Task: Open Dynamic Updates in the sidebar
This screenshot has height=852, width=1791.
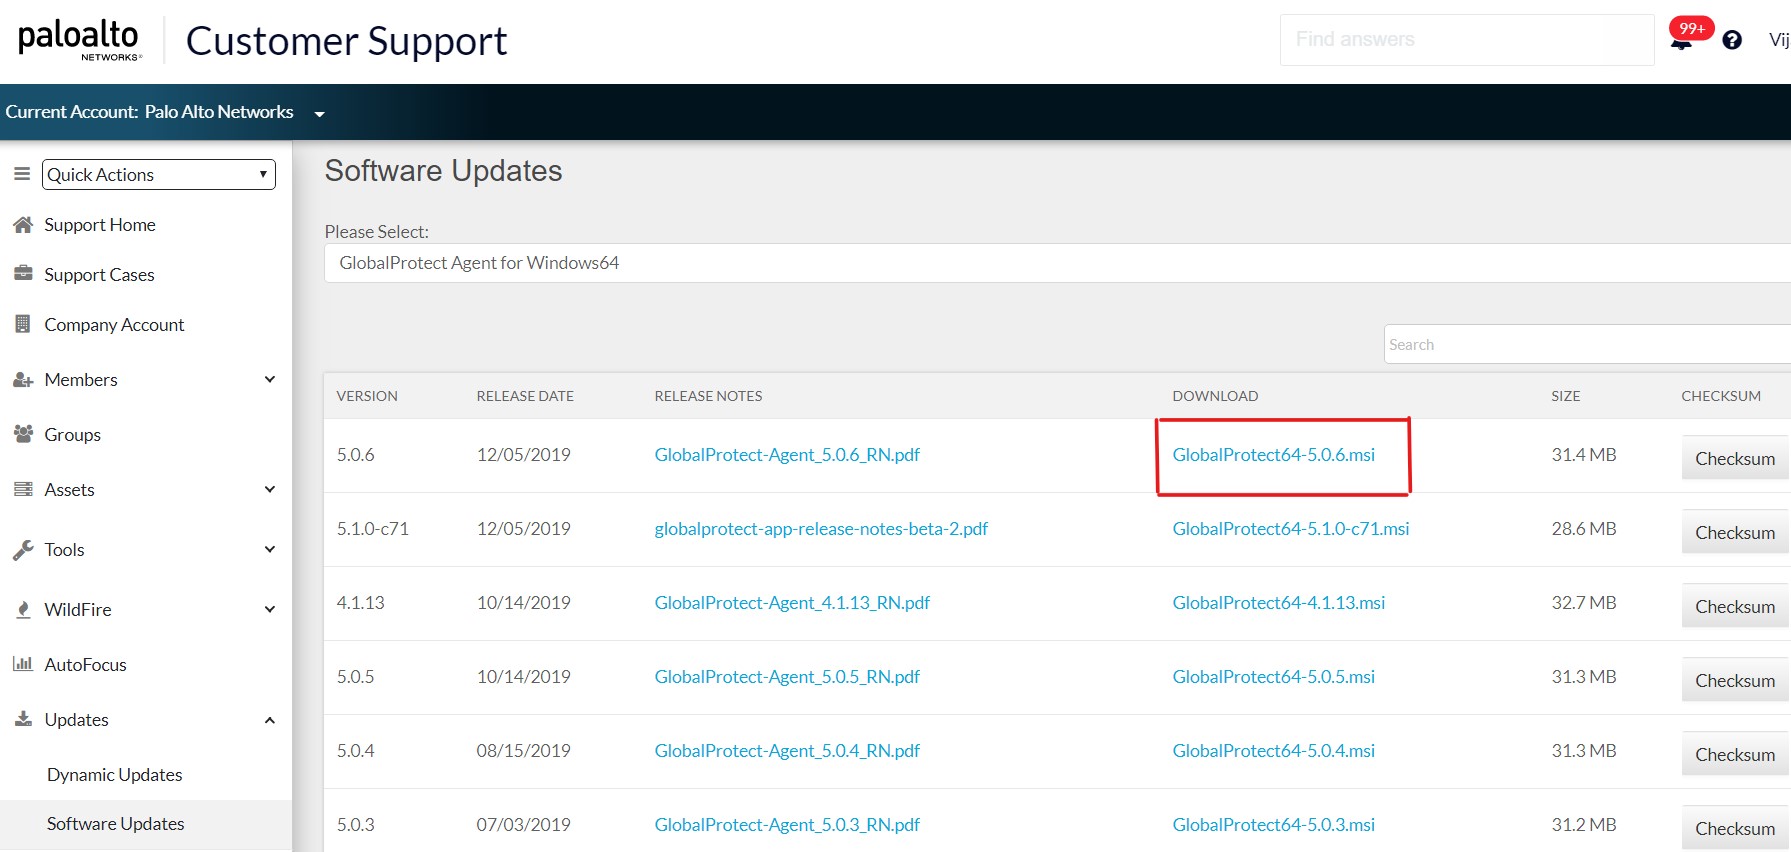Action: 115,775
